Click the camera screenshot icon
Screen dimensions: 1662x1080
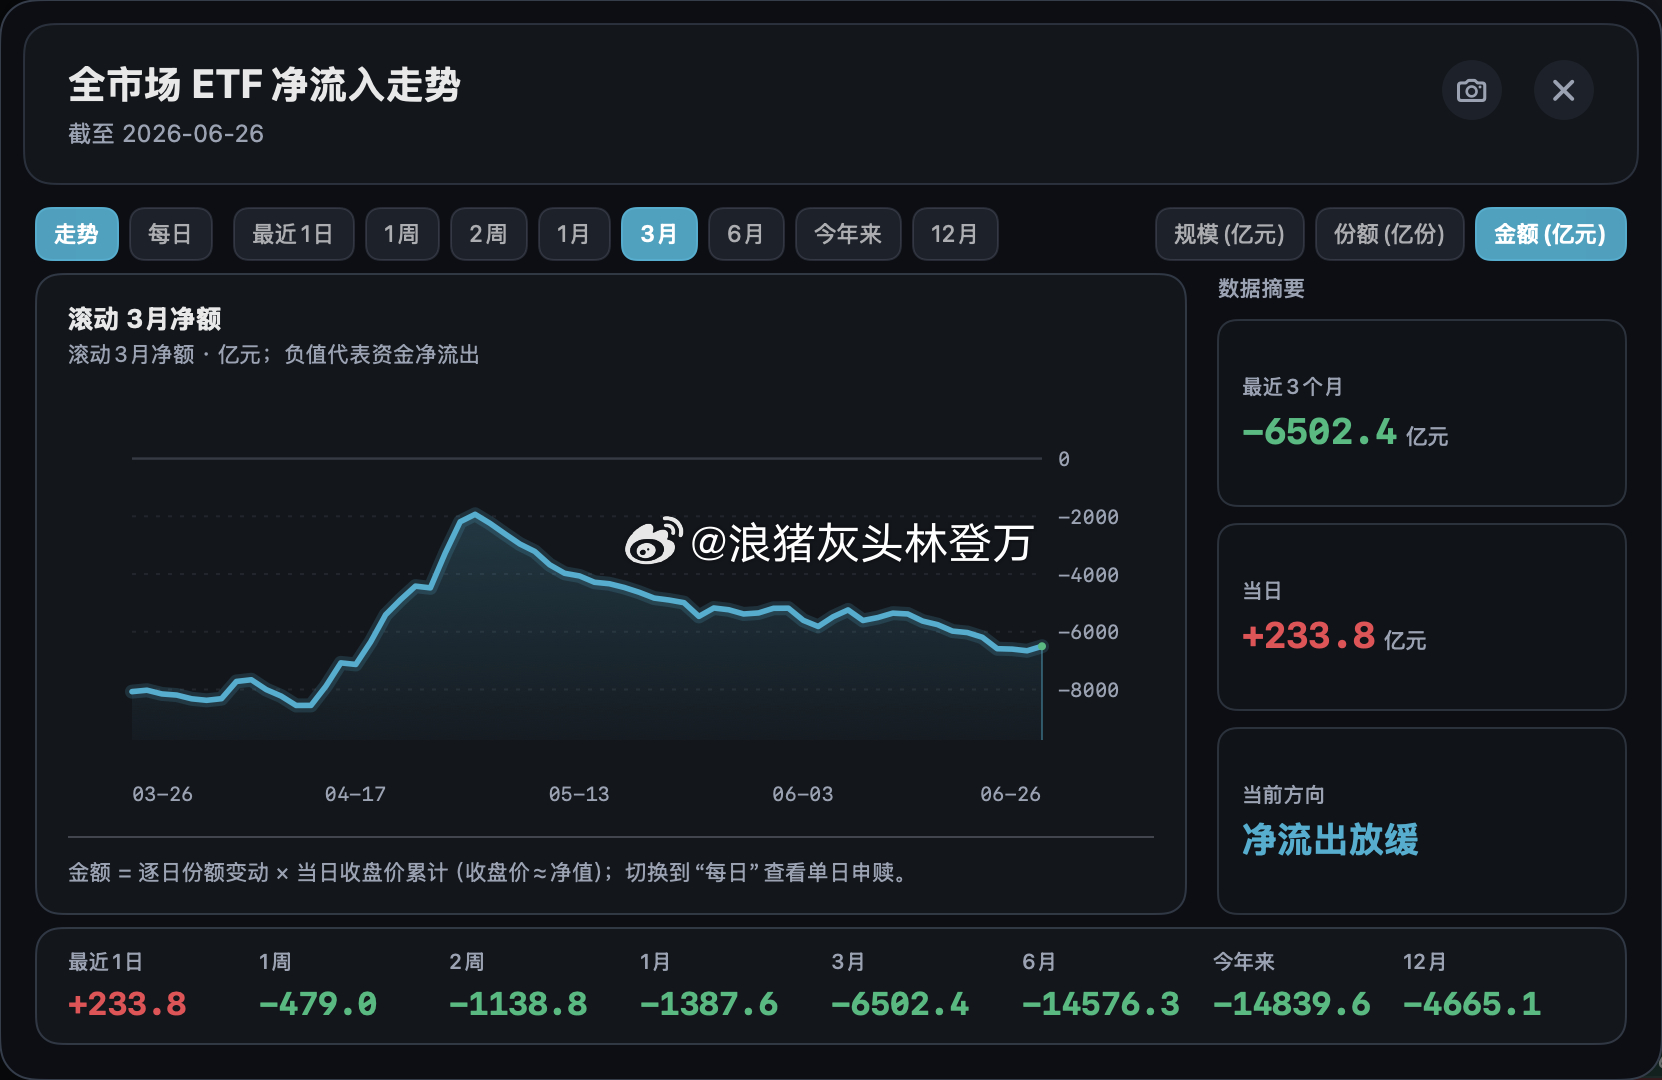[x=1471, y=90]
